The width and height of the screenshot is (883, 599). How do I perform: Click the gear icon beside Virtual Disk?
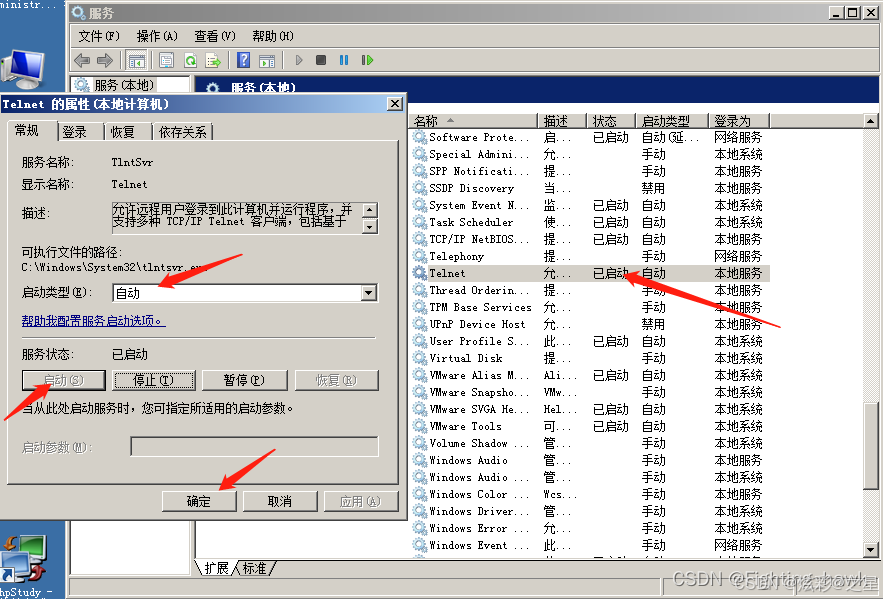(420, 358)
